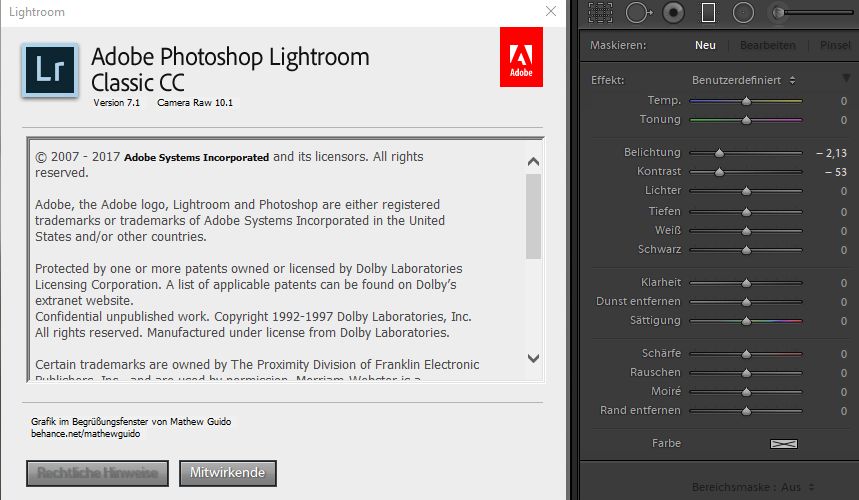Choose the Radial Filter tool

coord(743,12)
